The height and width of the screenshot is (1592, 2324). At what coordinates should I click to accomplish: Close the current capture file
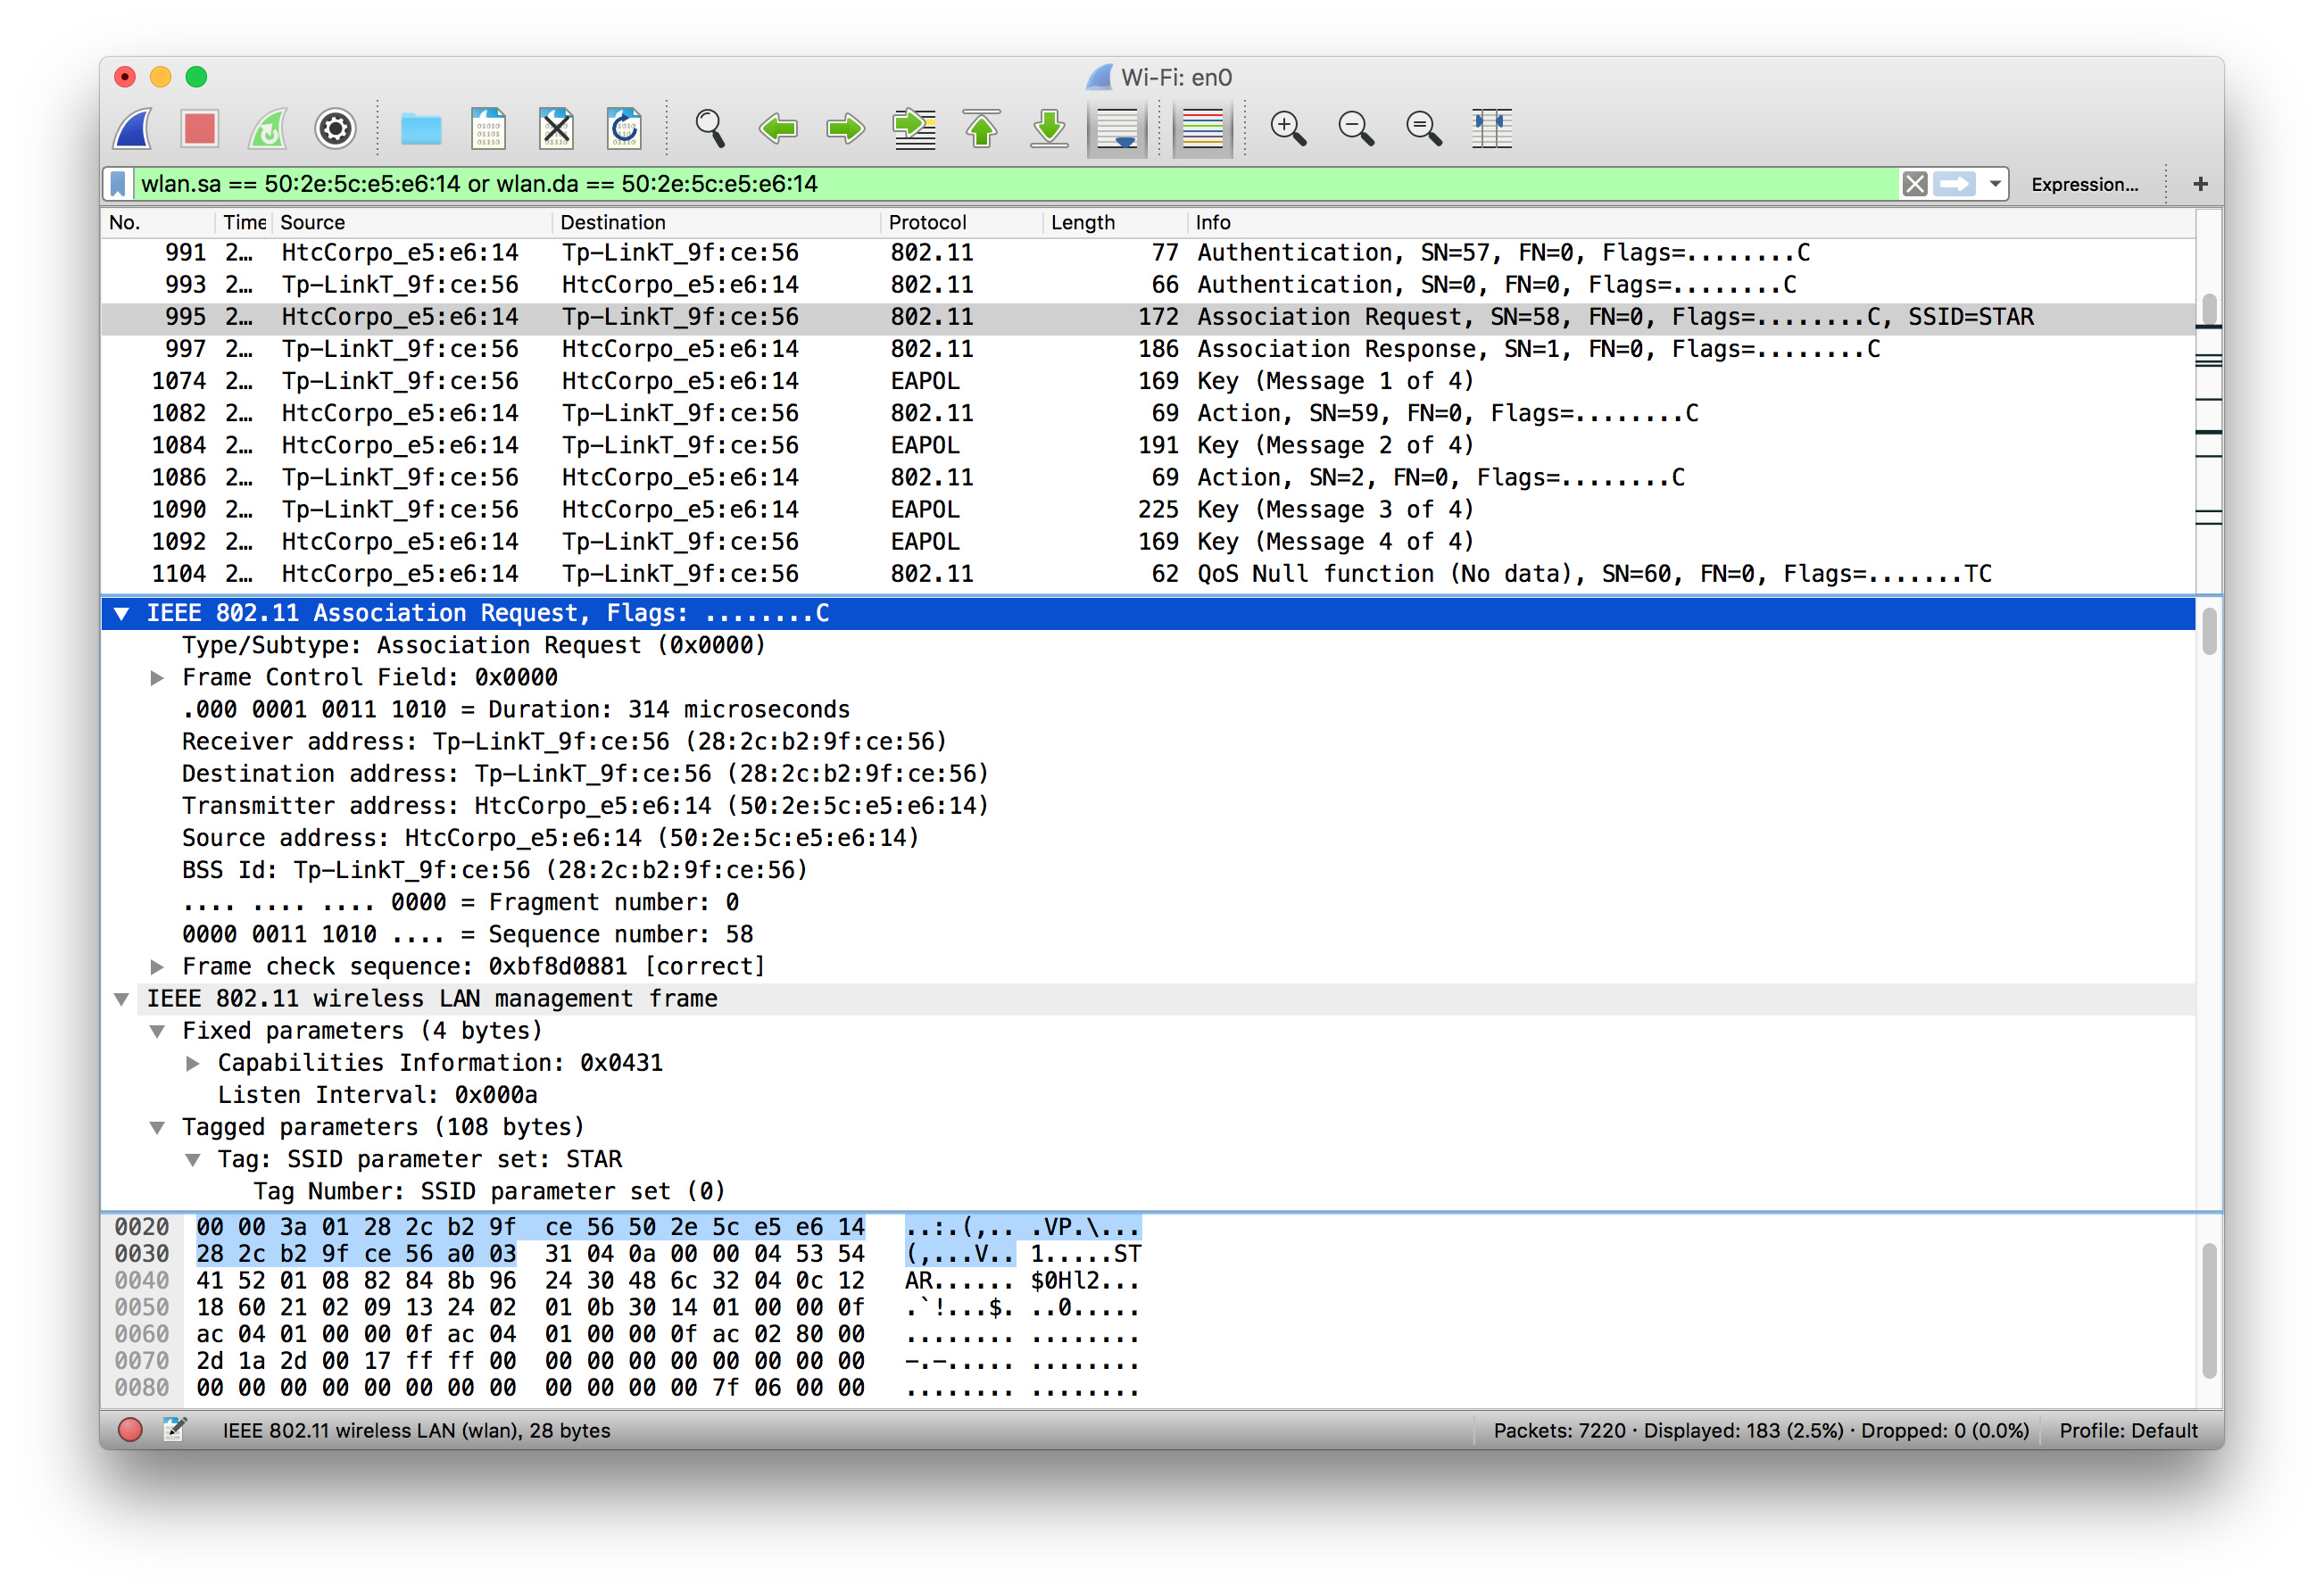(x=556, y=128)
